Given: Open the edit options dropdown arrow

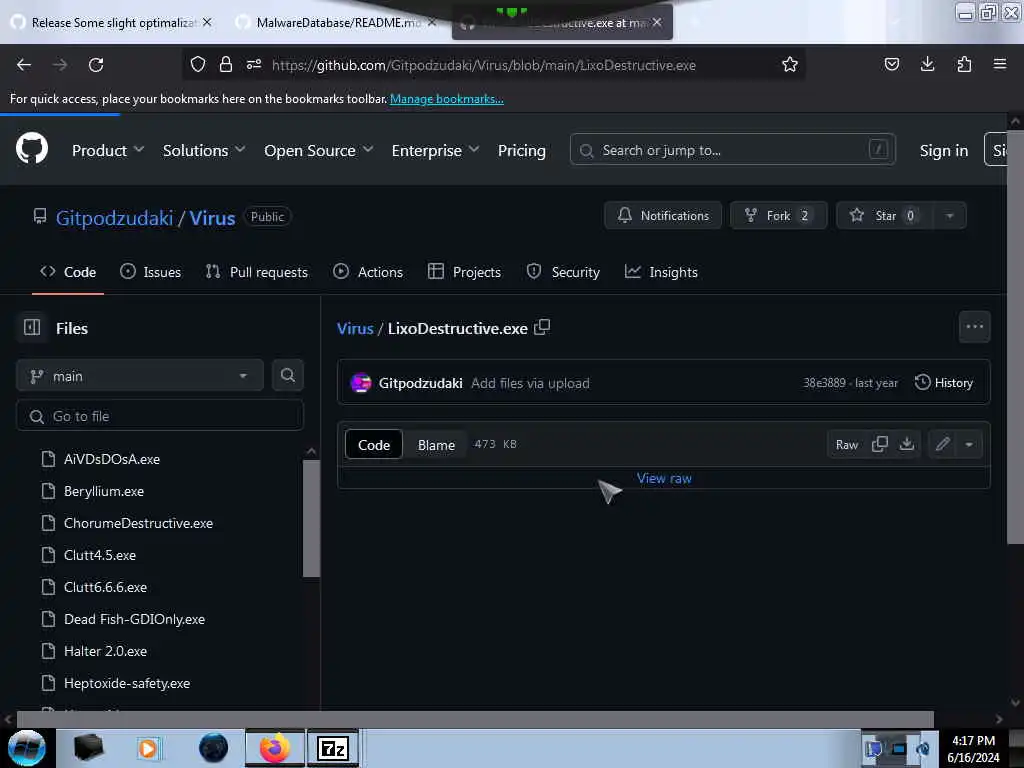Looking at the screenshot, I should (969, 444).
